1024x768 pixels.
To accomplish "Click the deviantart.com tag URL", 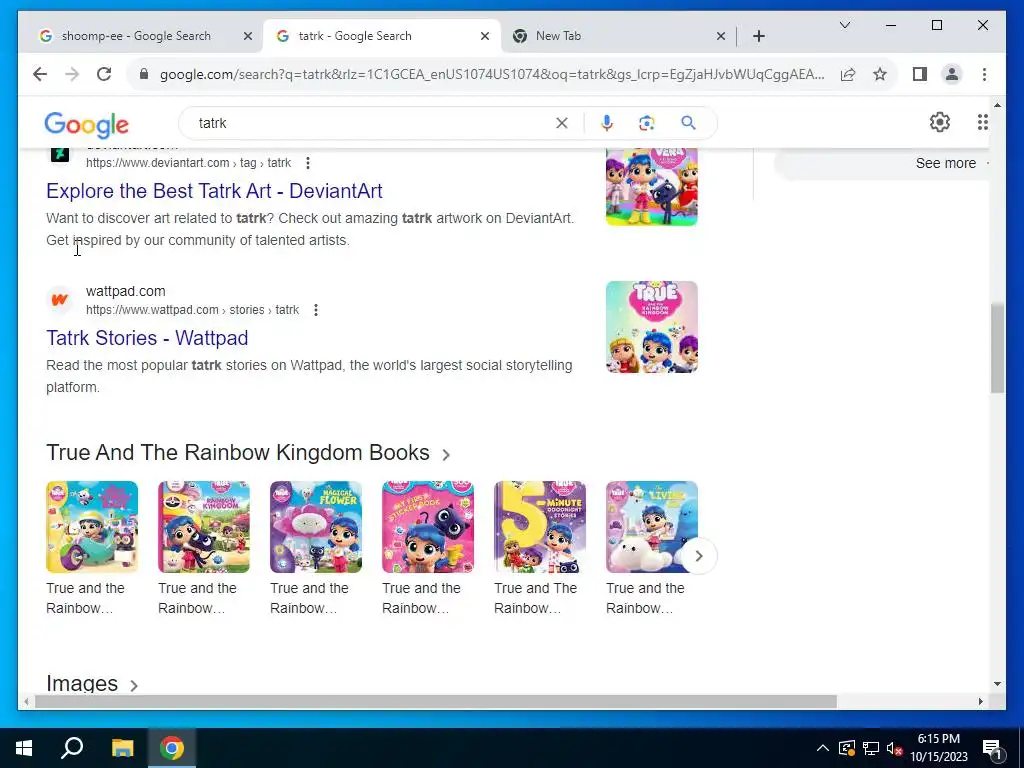I will coord(188,163).
